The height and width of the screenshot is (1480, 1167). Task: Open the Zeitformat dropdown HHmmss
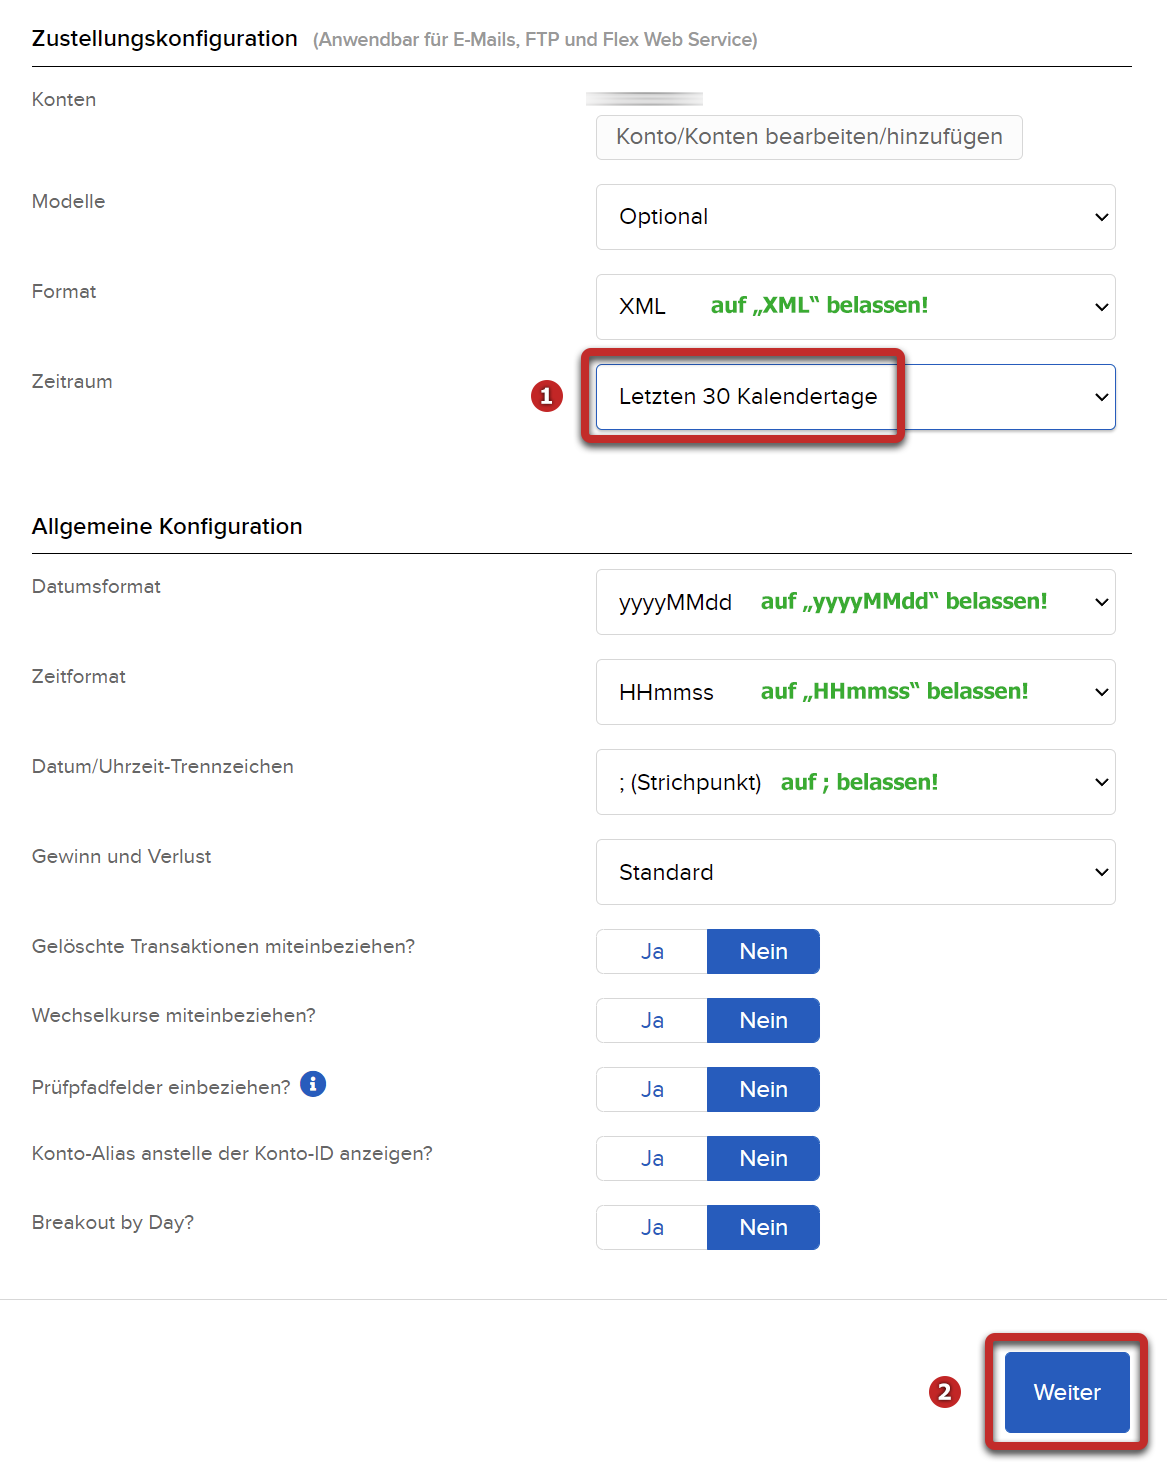point(855,692)
